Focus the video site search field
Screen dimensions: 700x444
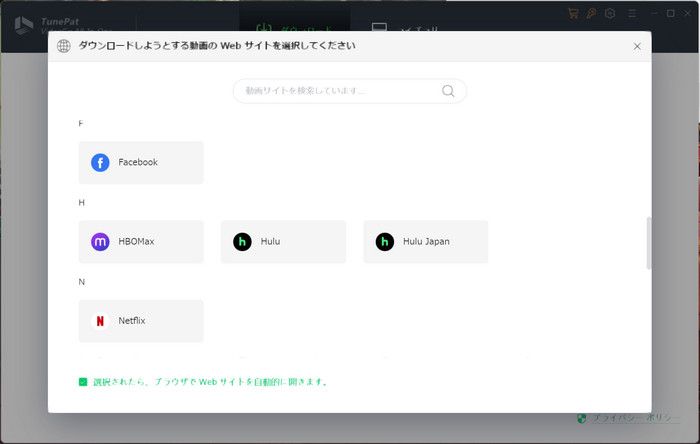350,91
